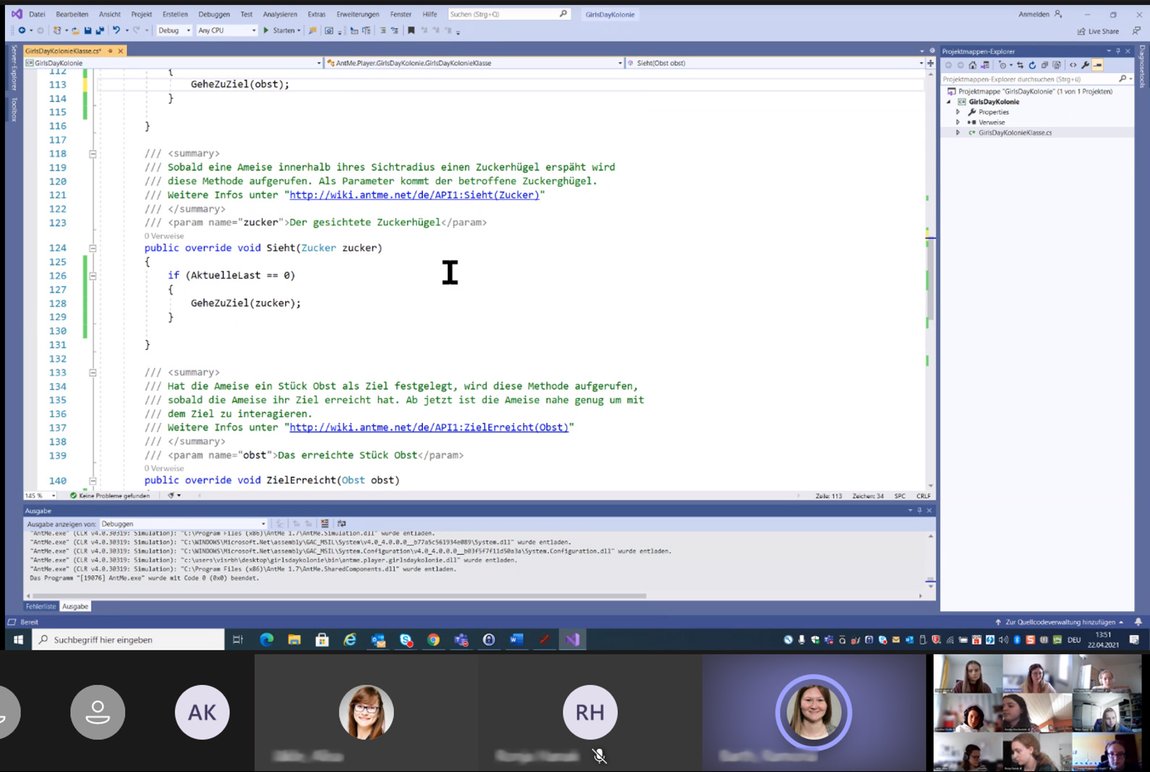The width and height of the screenshot is (1150, 772).
Task: Collapse the summary comment block at line 118
Action: point(92,154)
